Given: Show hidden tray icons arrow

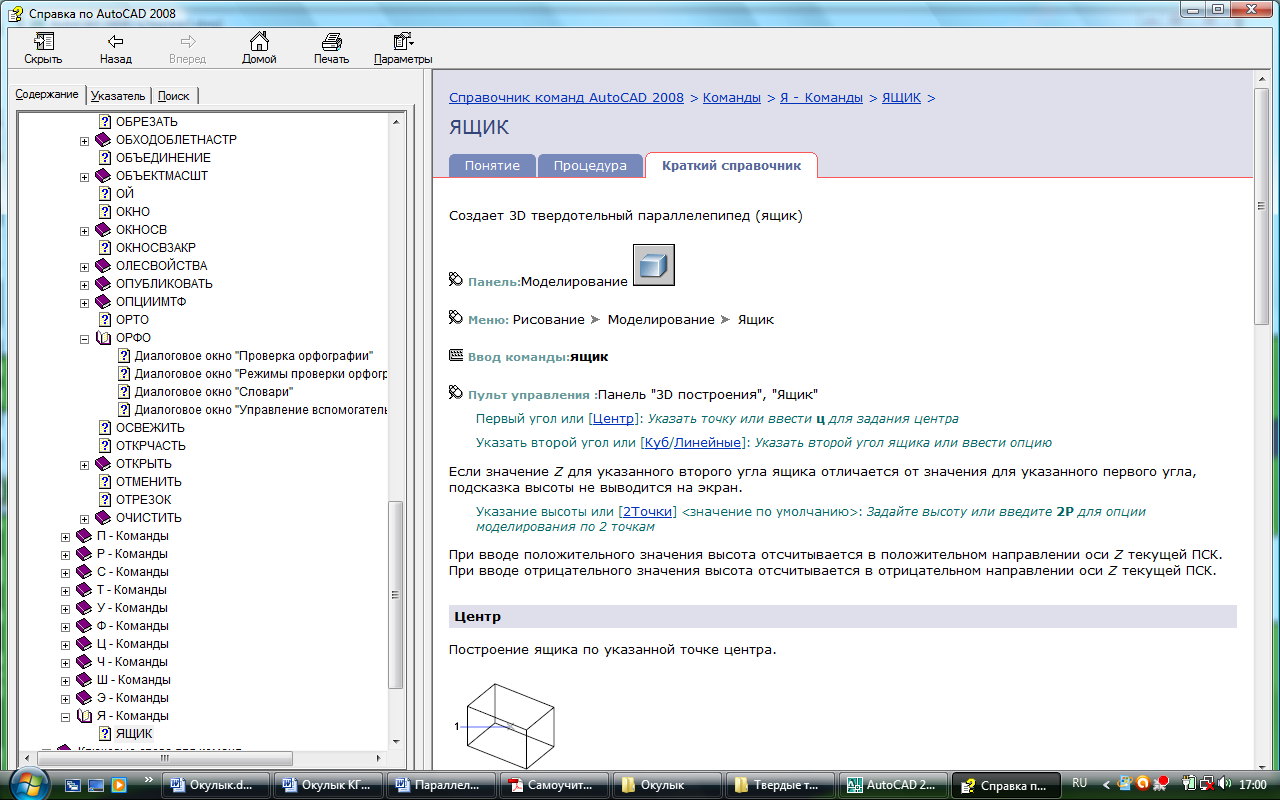Looking at the screenshot, I should pos(1107,784).
